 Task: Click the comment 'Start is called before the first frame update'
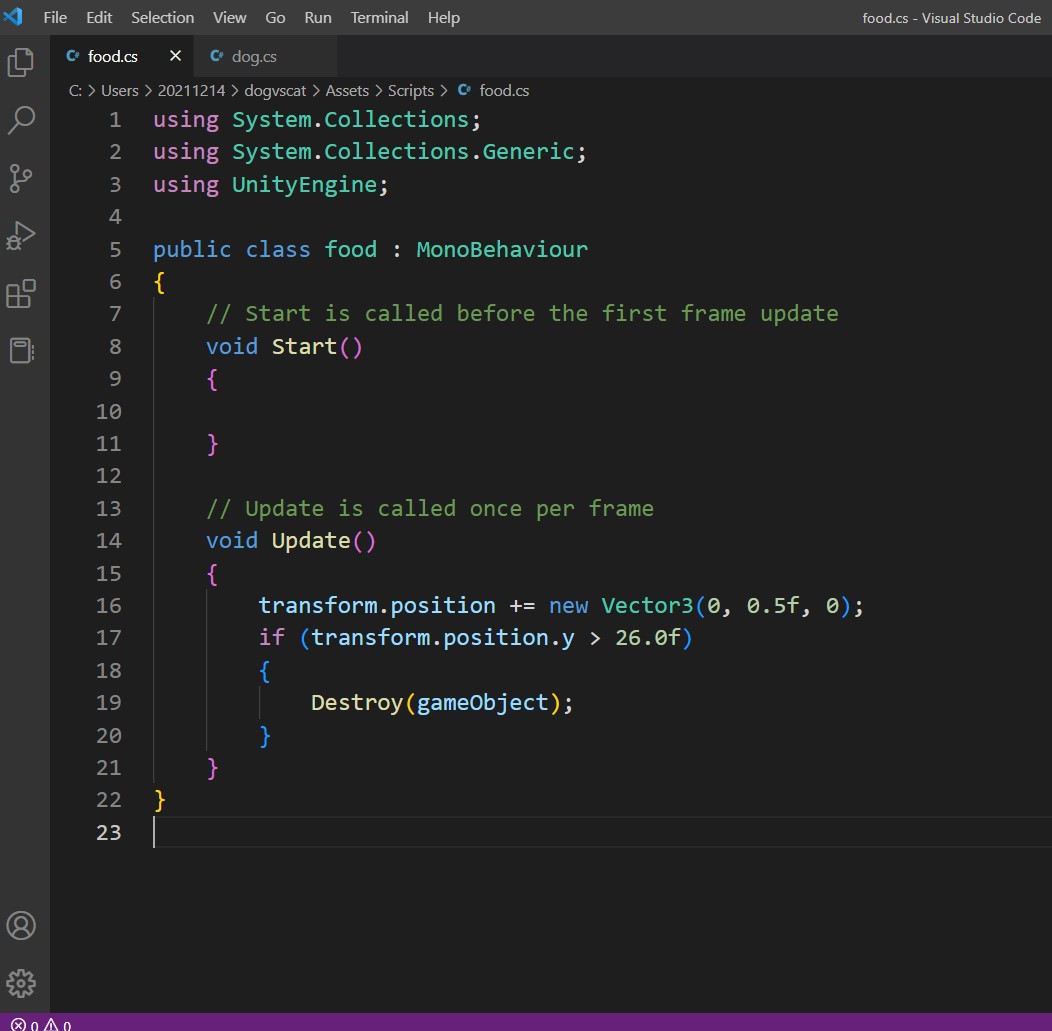tap(522, 314)
